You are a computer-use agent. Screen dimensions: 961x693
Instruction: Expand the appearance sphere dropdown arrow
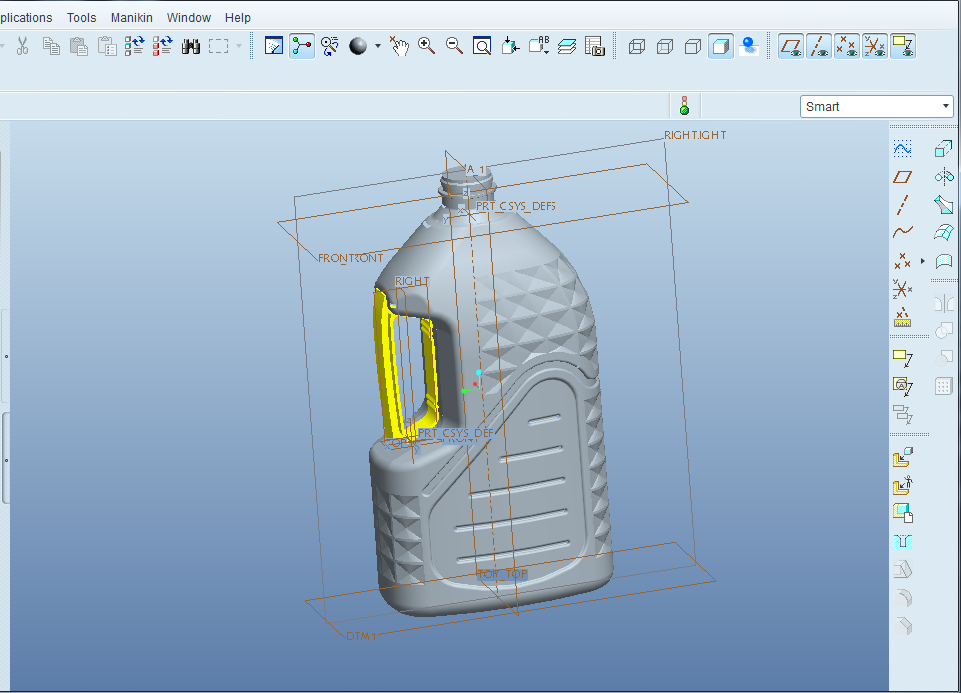click(x=377, y=46)
